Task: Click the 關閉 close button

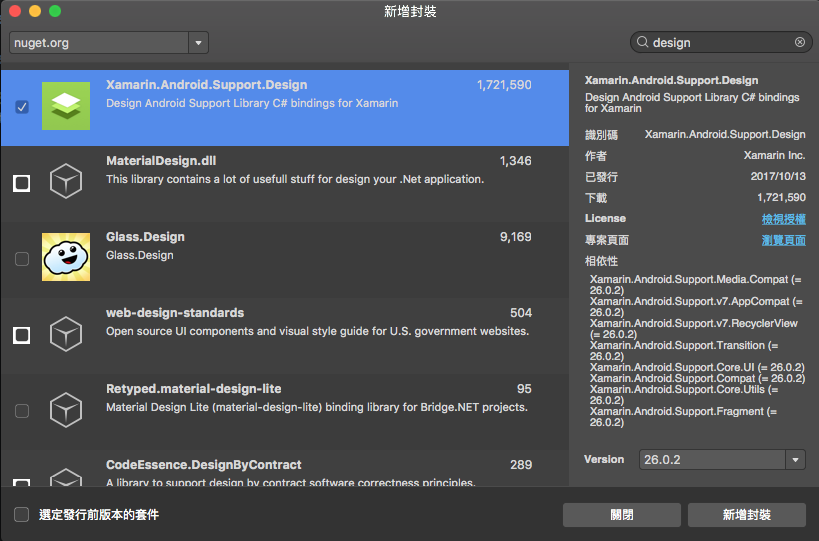Action: pos(622,515)
